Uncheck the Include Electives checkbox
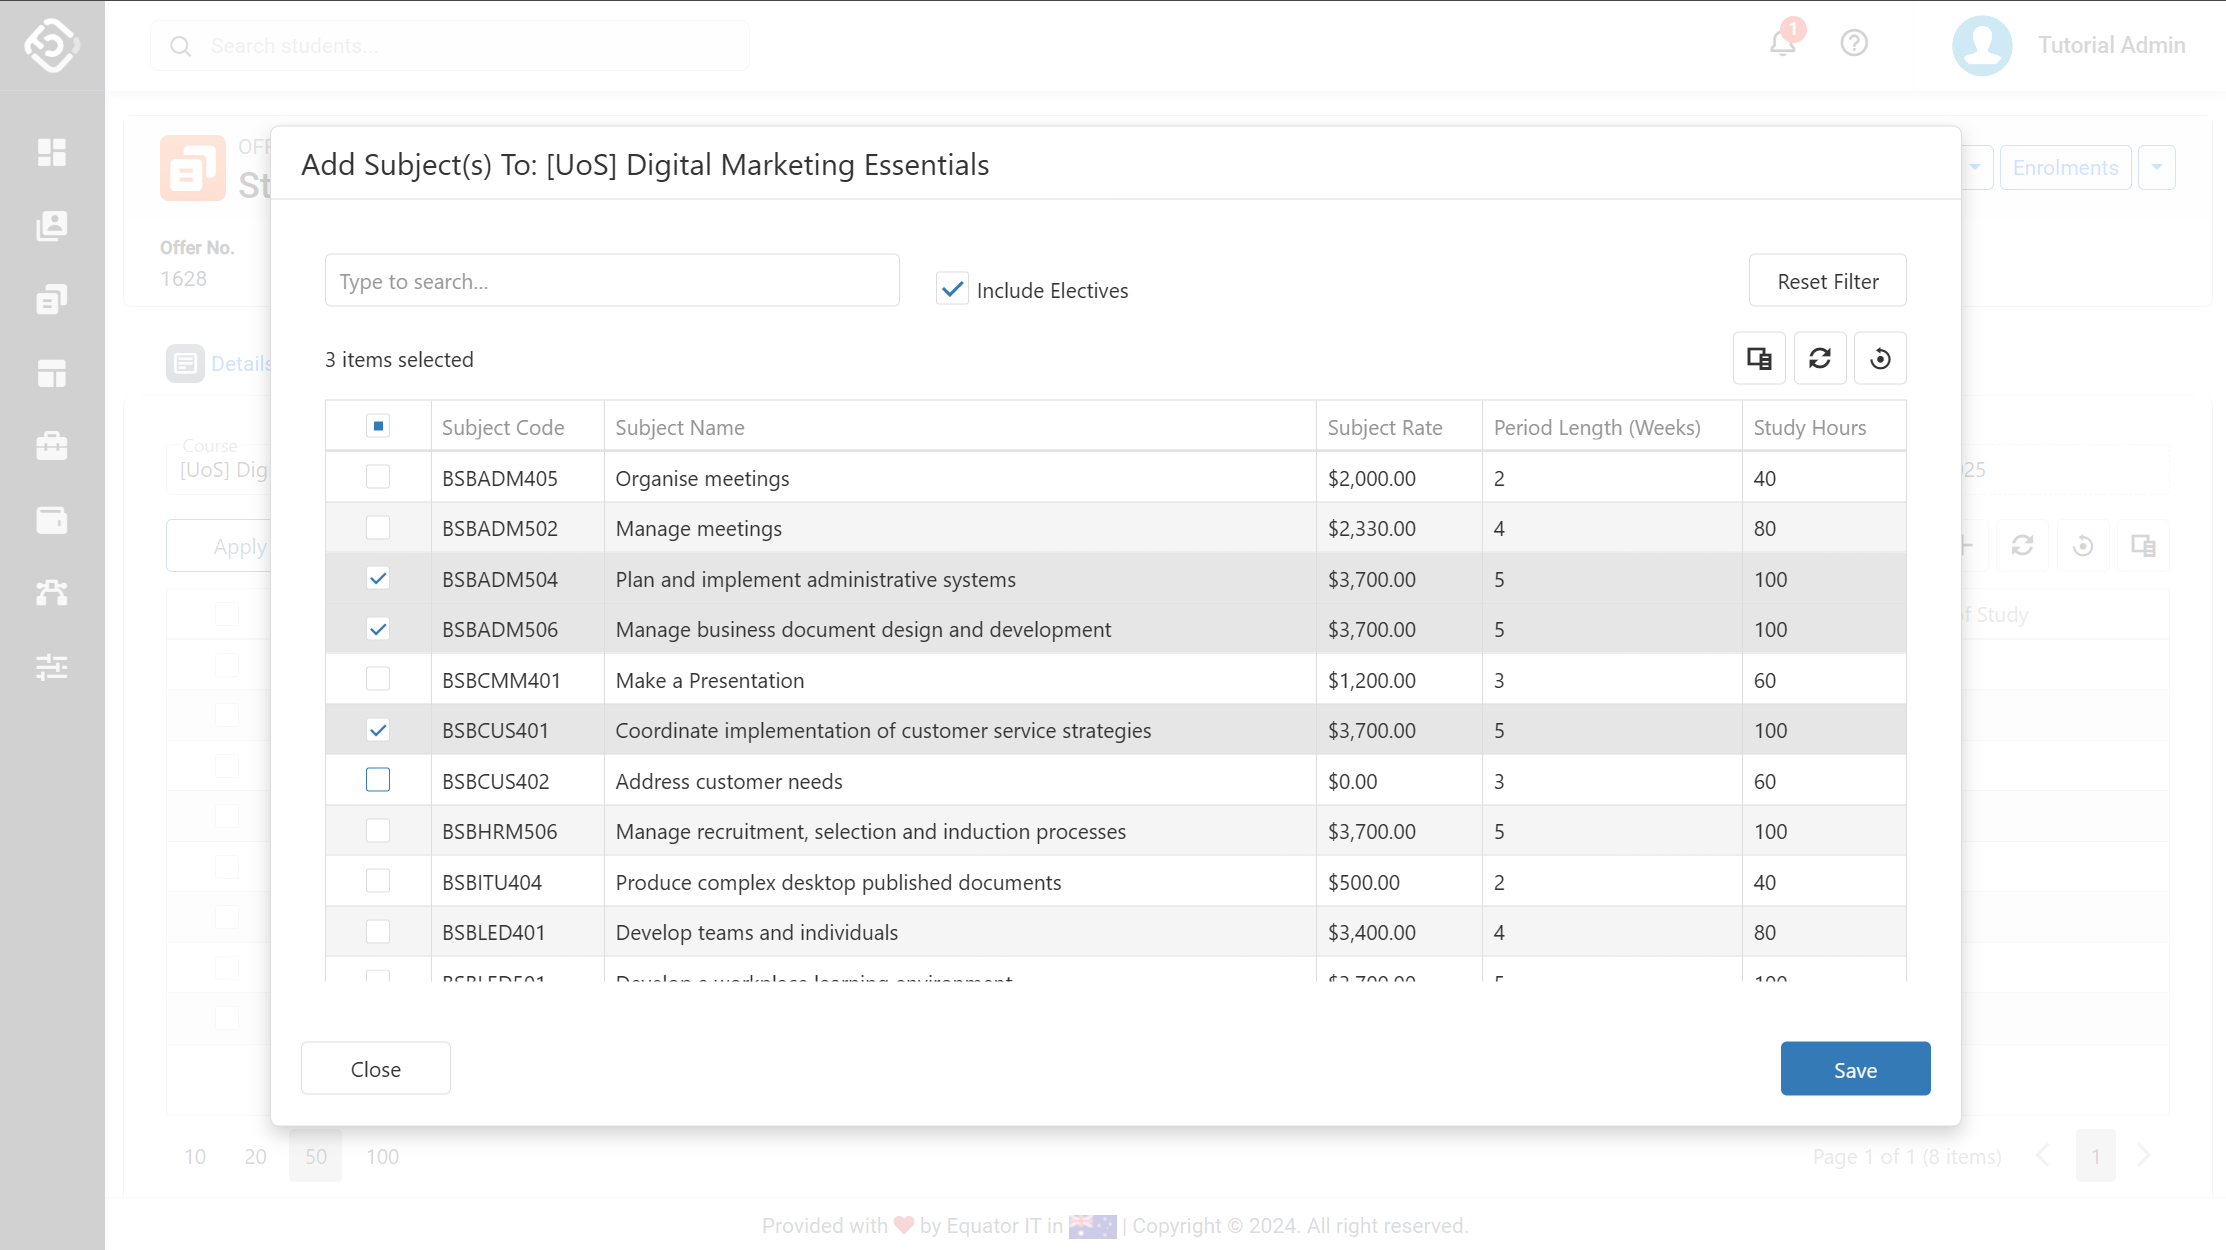Screen dimensions: 2226x1250 tap(953, 290)
